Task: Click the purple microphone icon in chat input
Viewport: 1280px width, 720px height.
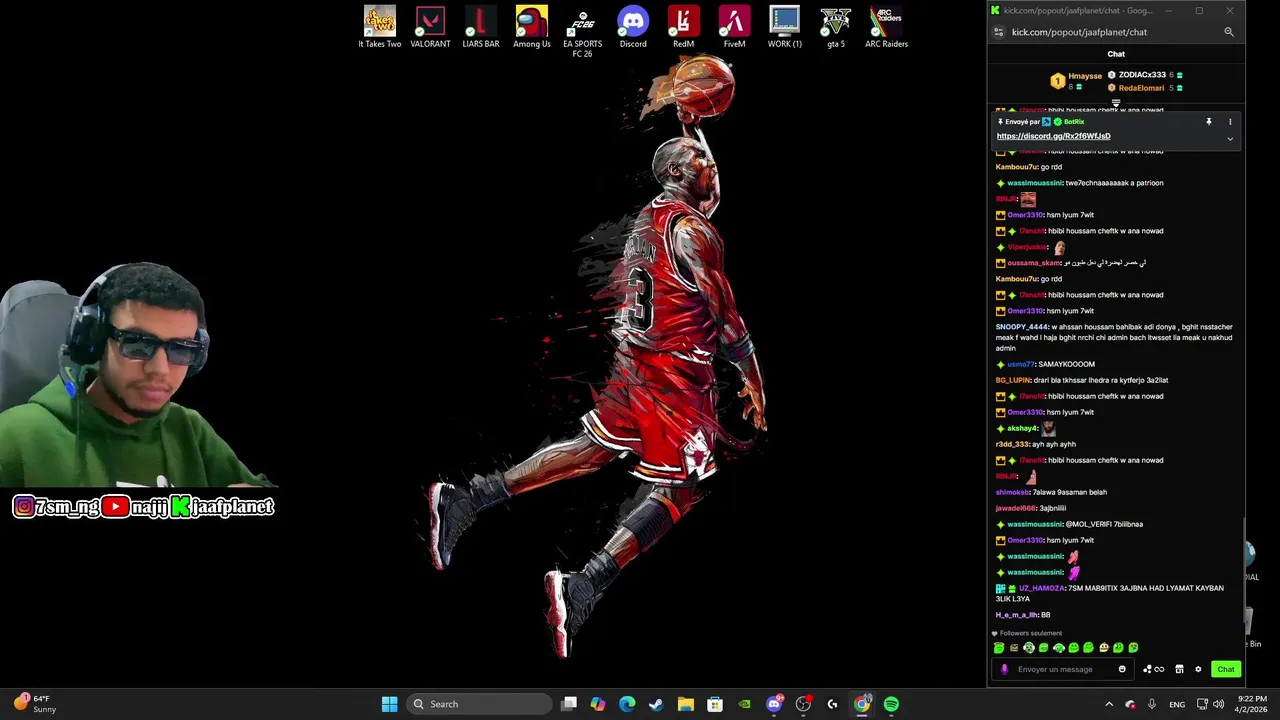Action: [x=1005, y=669]
